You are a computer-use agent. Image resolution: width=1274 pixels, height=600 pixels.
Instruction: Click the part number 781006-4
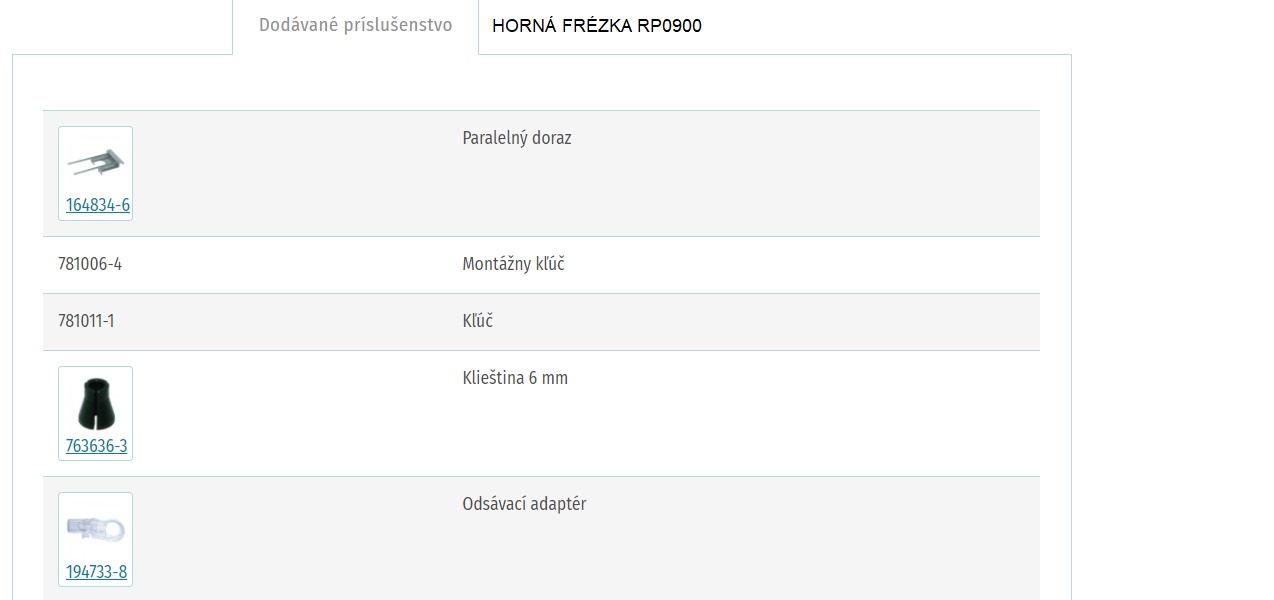click(x=90, y=265)
